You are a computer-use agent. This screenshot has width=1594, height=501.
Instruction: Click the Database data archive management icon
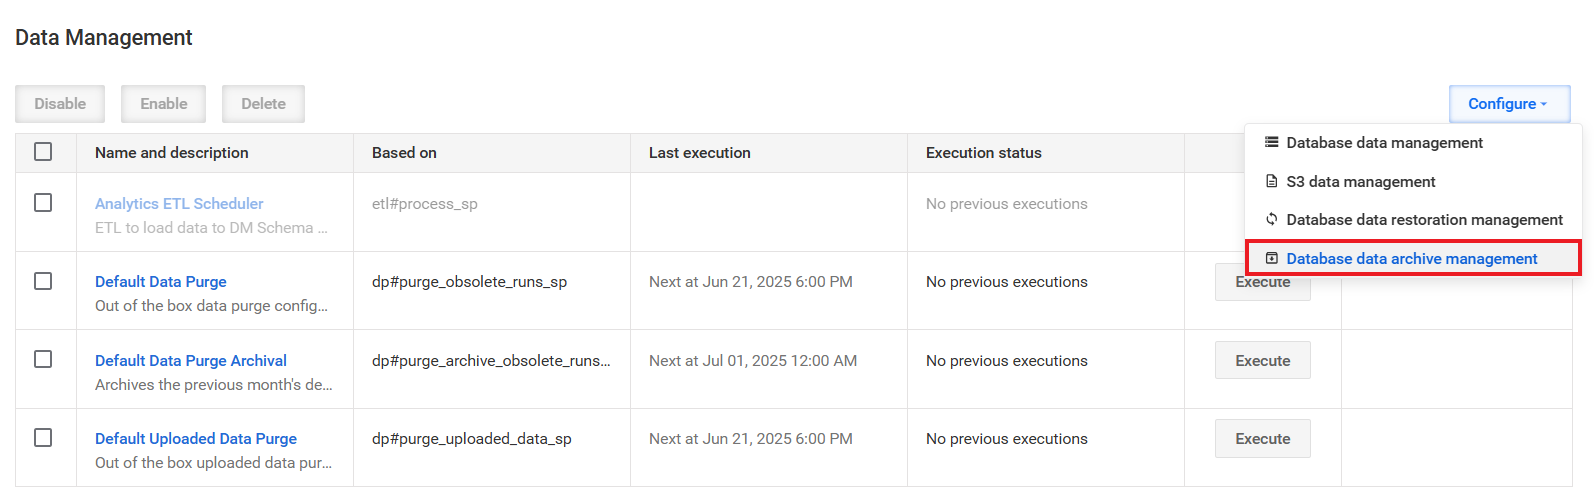tap(1271, 258)
